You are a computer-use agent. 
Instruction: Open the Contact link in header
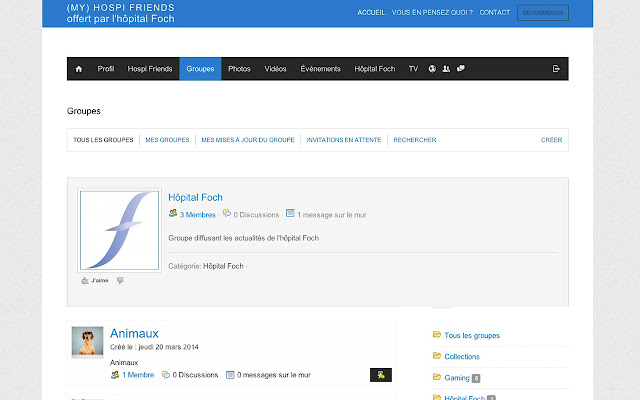(495, 13)
